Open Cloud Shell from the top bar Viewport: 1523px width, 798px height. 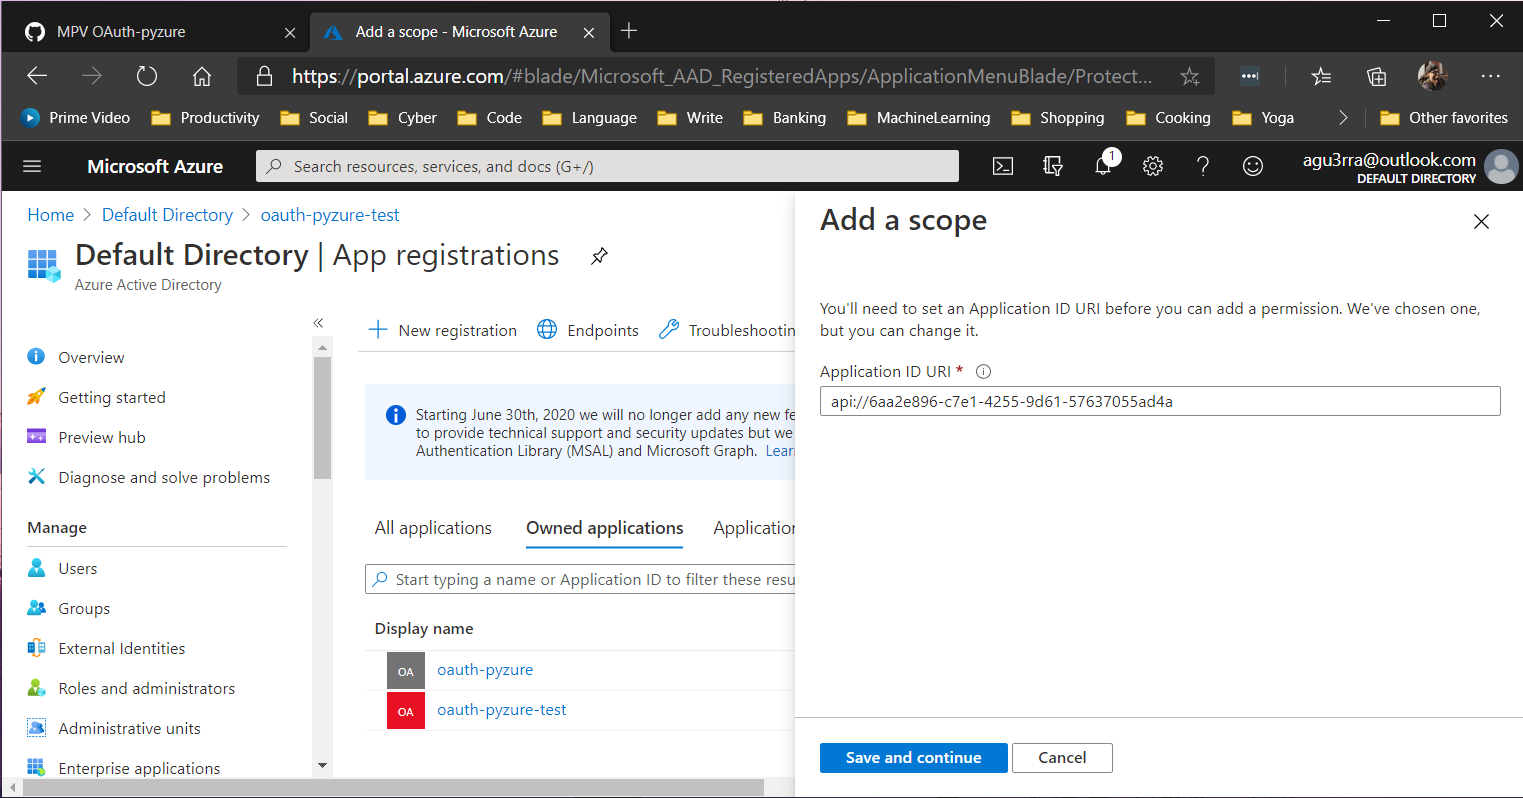click(1003, 166)
